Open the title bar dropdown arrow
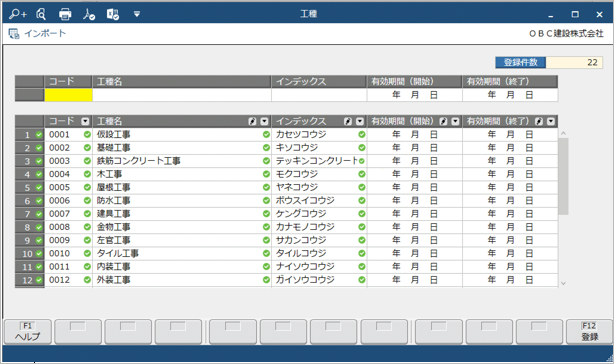 click(x=137, y=14)
